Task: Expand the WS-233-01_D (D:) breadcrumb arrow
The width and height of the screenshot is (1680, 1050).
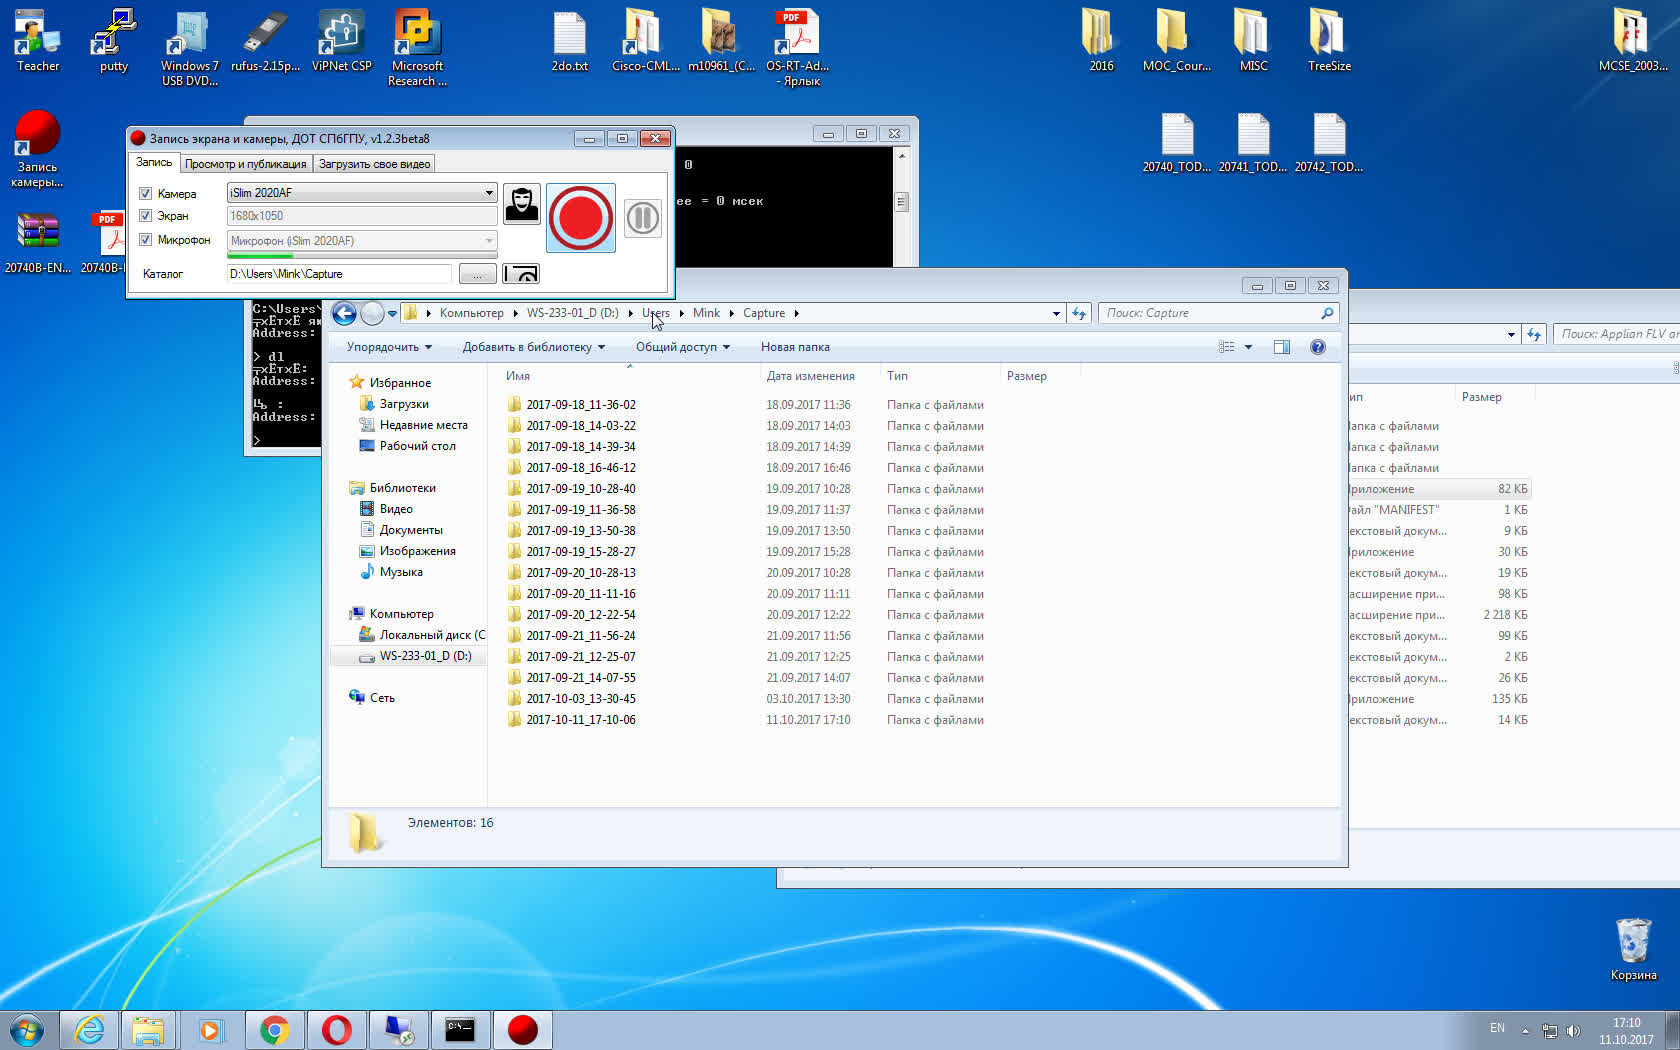Action: point(630,313)
